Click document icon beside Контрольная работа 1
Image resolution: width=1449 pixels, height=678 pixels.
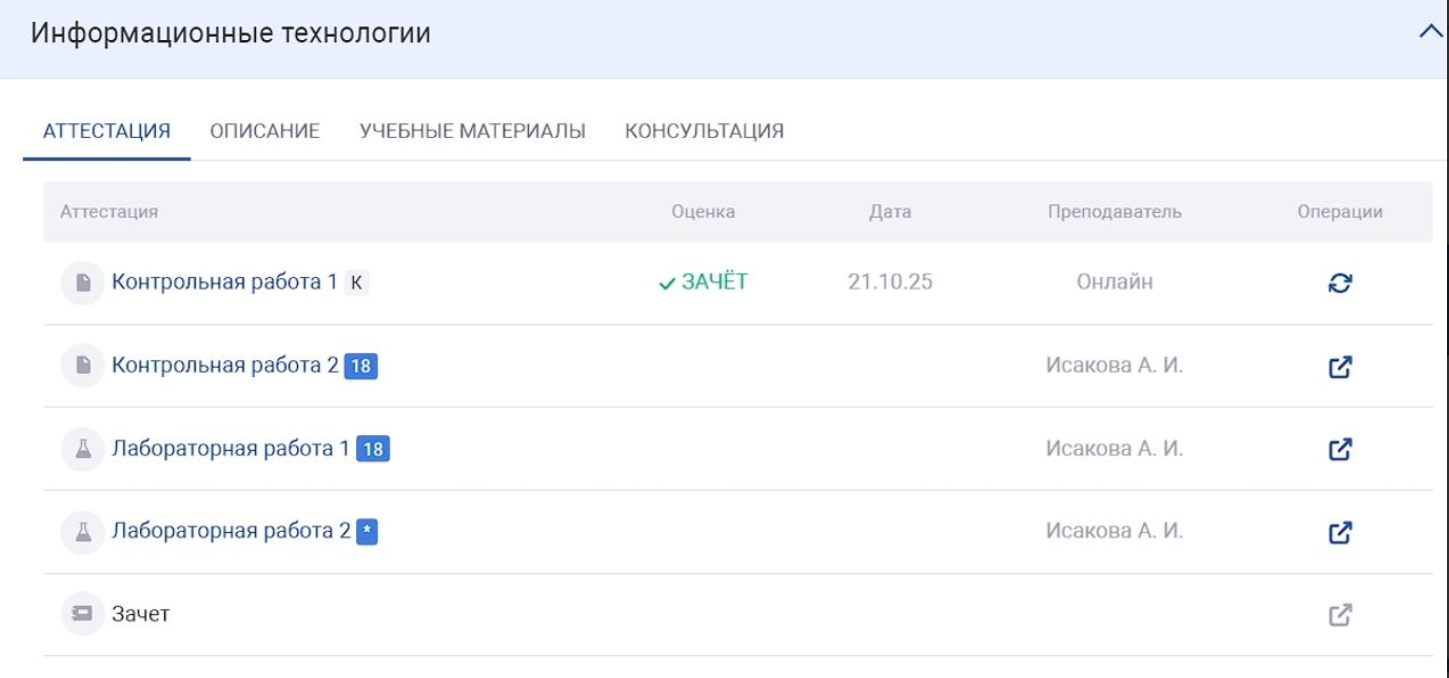(x=84, y=283)
